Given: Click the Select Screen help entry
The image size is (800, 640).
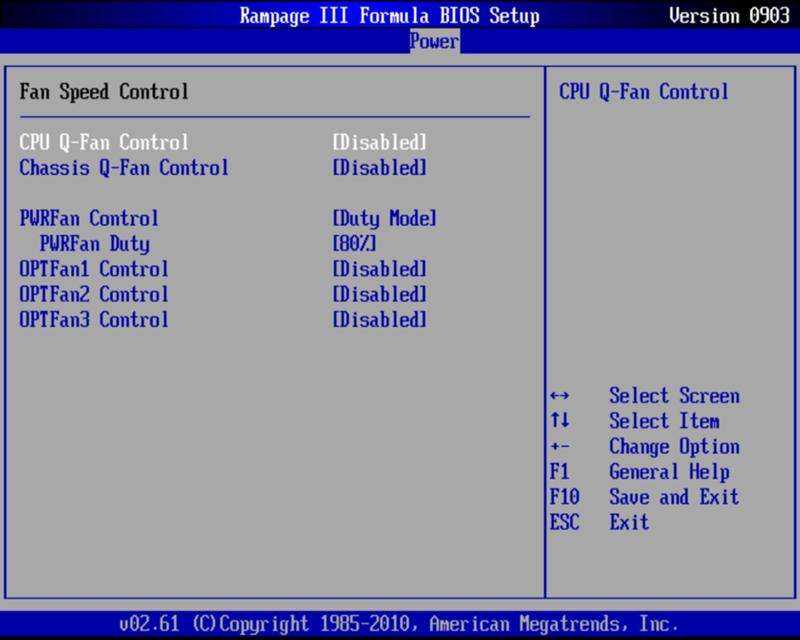Looking at the screenshot, I should (x=674, y=396).
